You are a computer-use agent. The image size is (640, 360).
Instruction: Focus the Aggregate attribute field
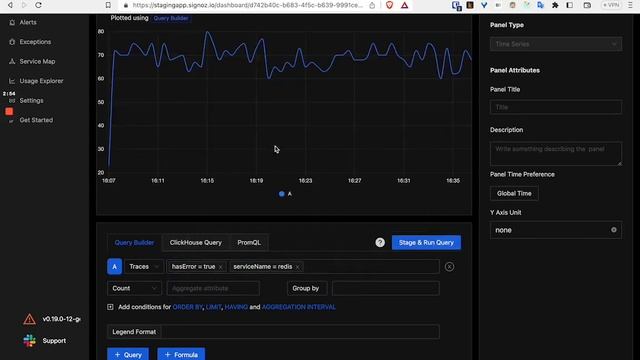pos(213,289)
